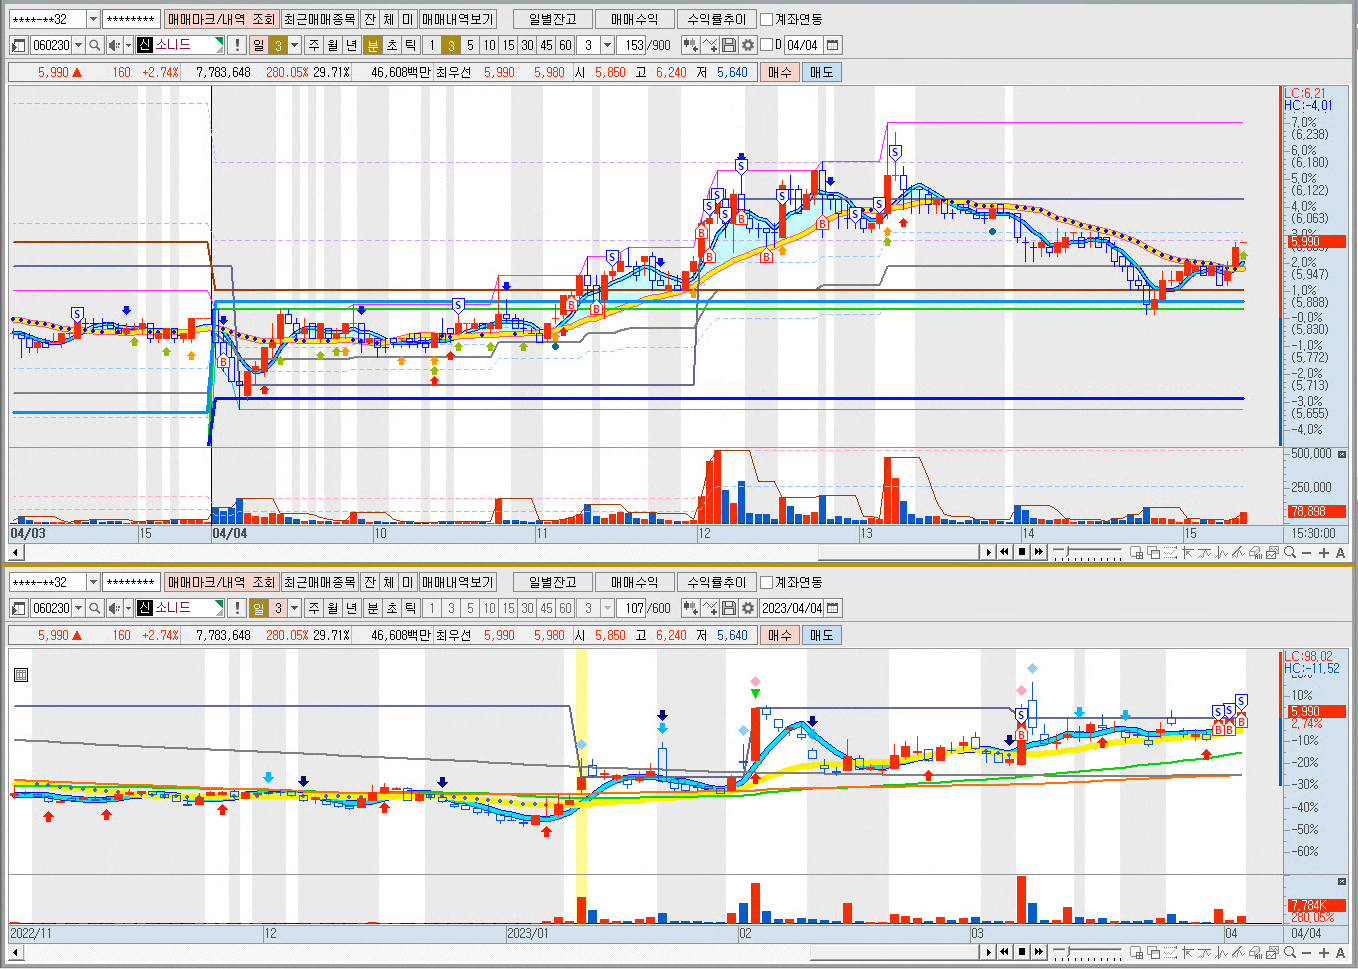Screen dimensions: 1358x969
Task: Click the play button below bottom chart
Action: coord(988,952)
